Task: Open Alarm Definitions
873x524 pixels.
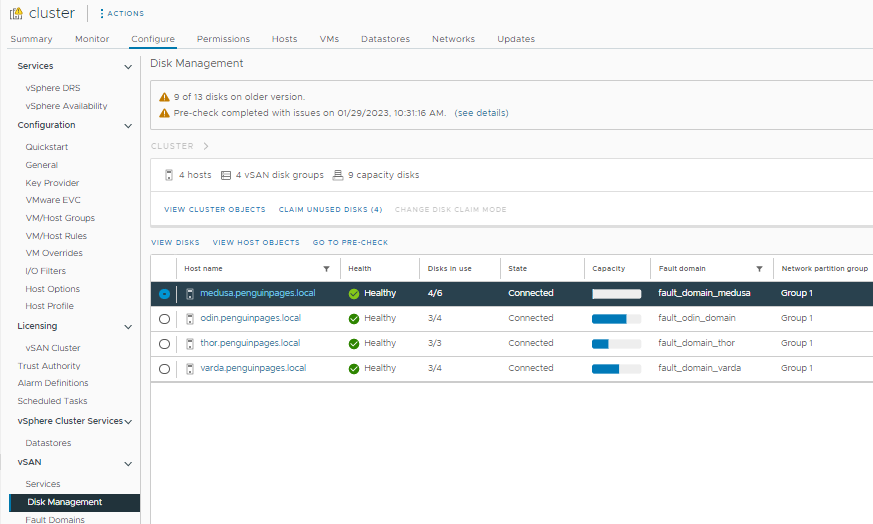Action: click(53, 383)
